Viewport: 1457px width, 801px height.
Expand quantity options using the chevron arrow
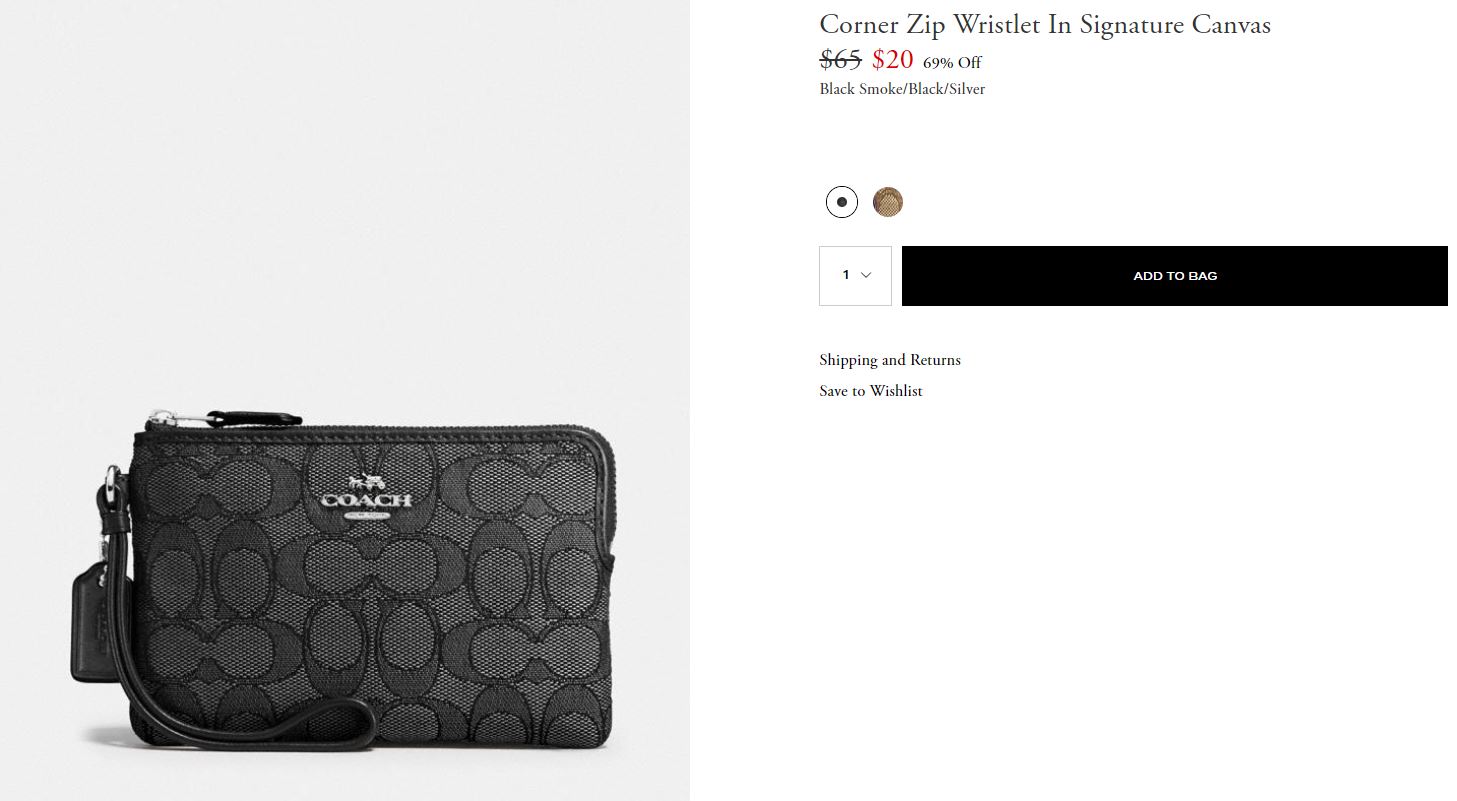pyautogui.click(x=864, y=274)
